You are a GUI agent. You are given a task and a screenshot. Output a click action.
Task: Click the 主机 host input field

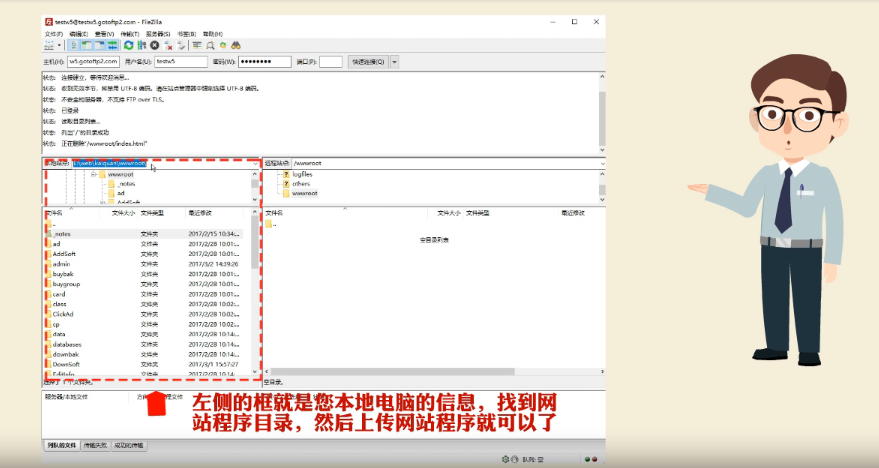point(94,62)
